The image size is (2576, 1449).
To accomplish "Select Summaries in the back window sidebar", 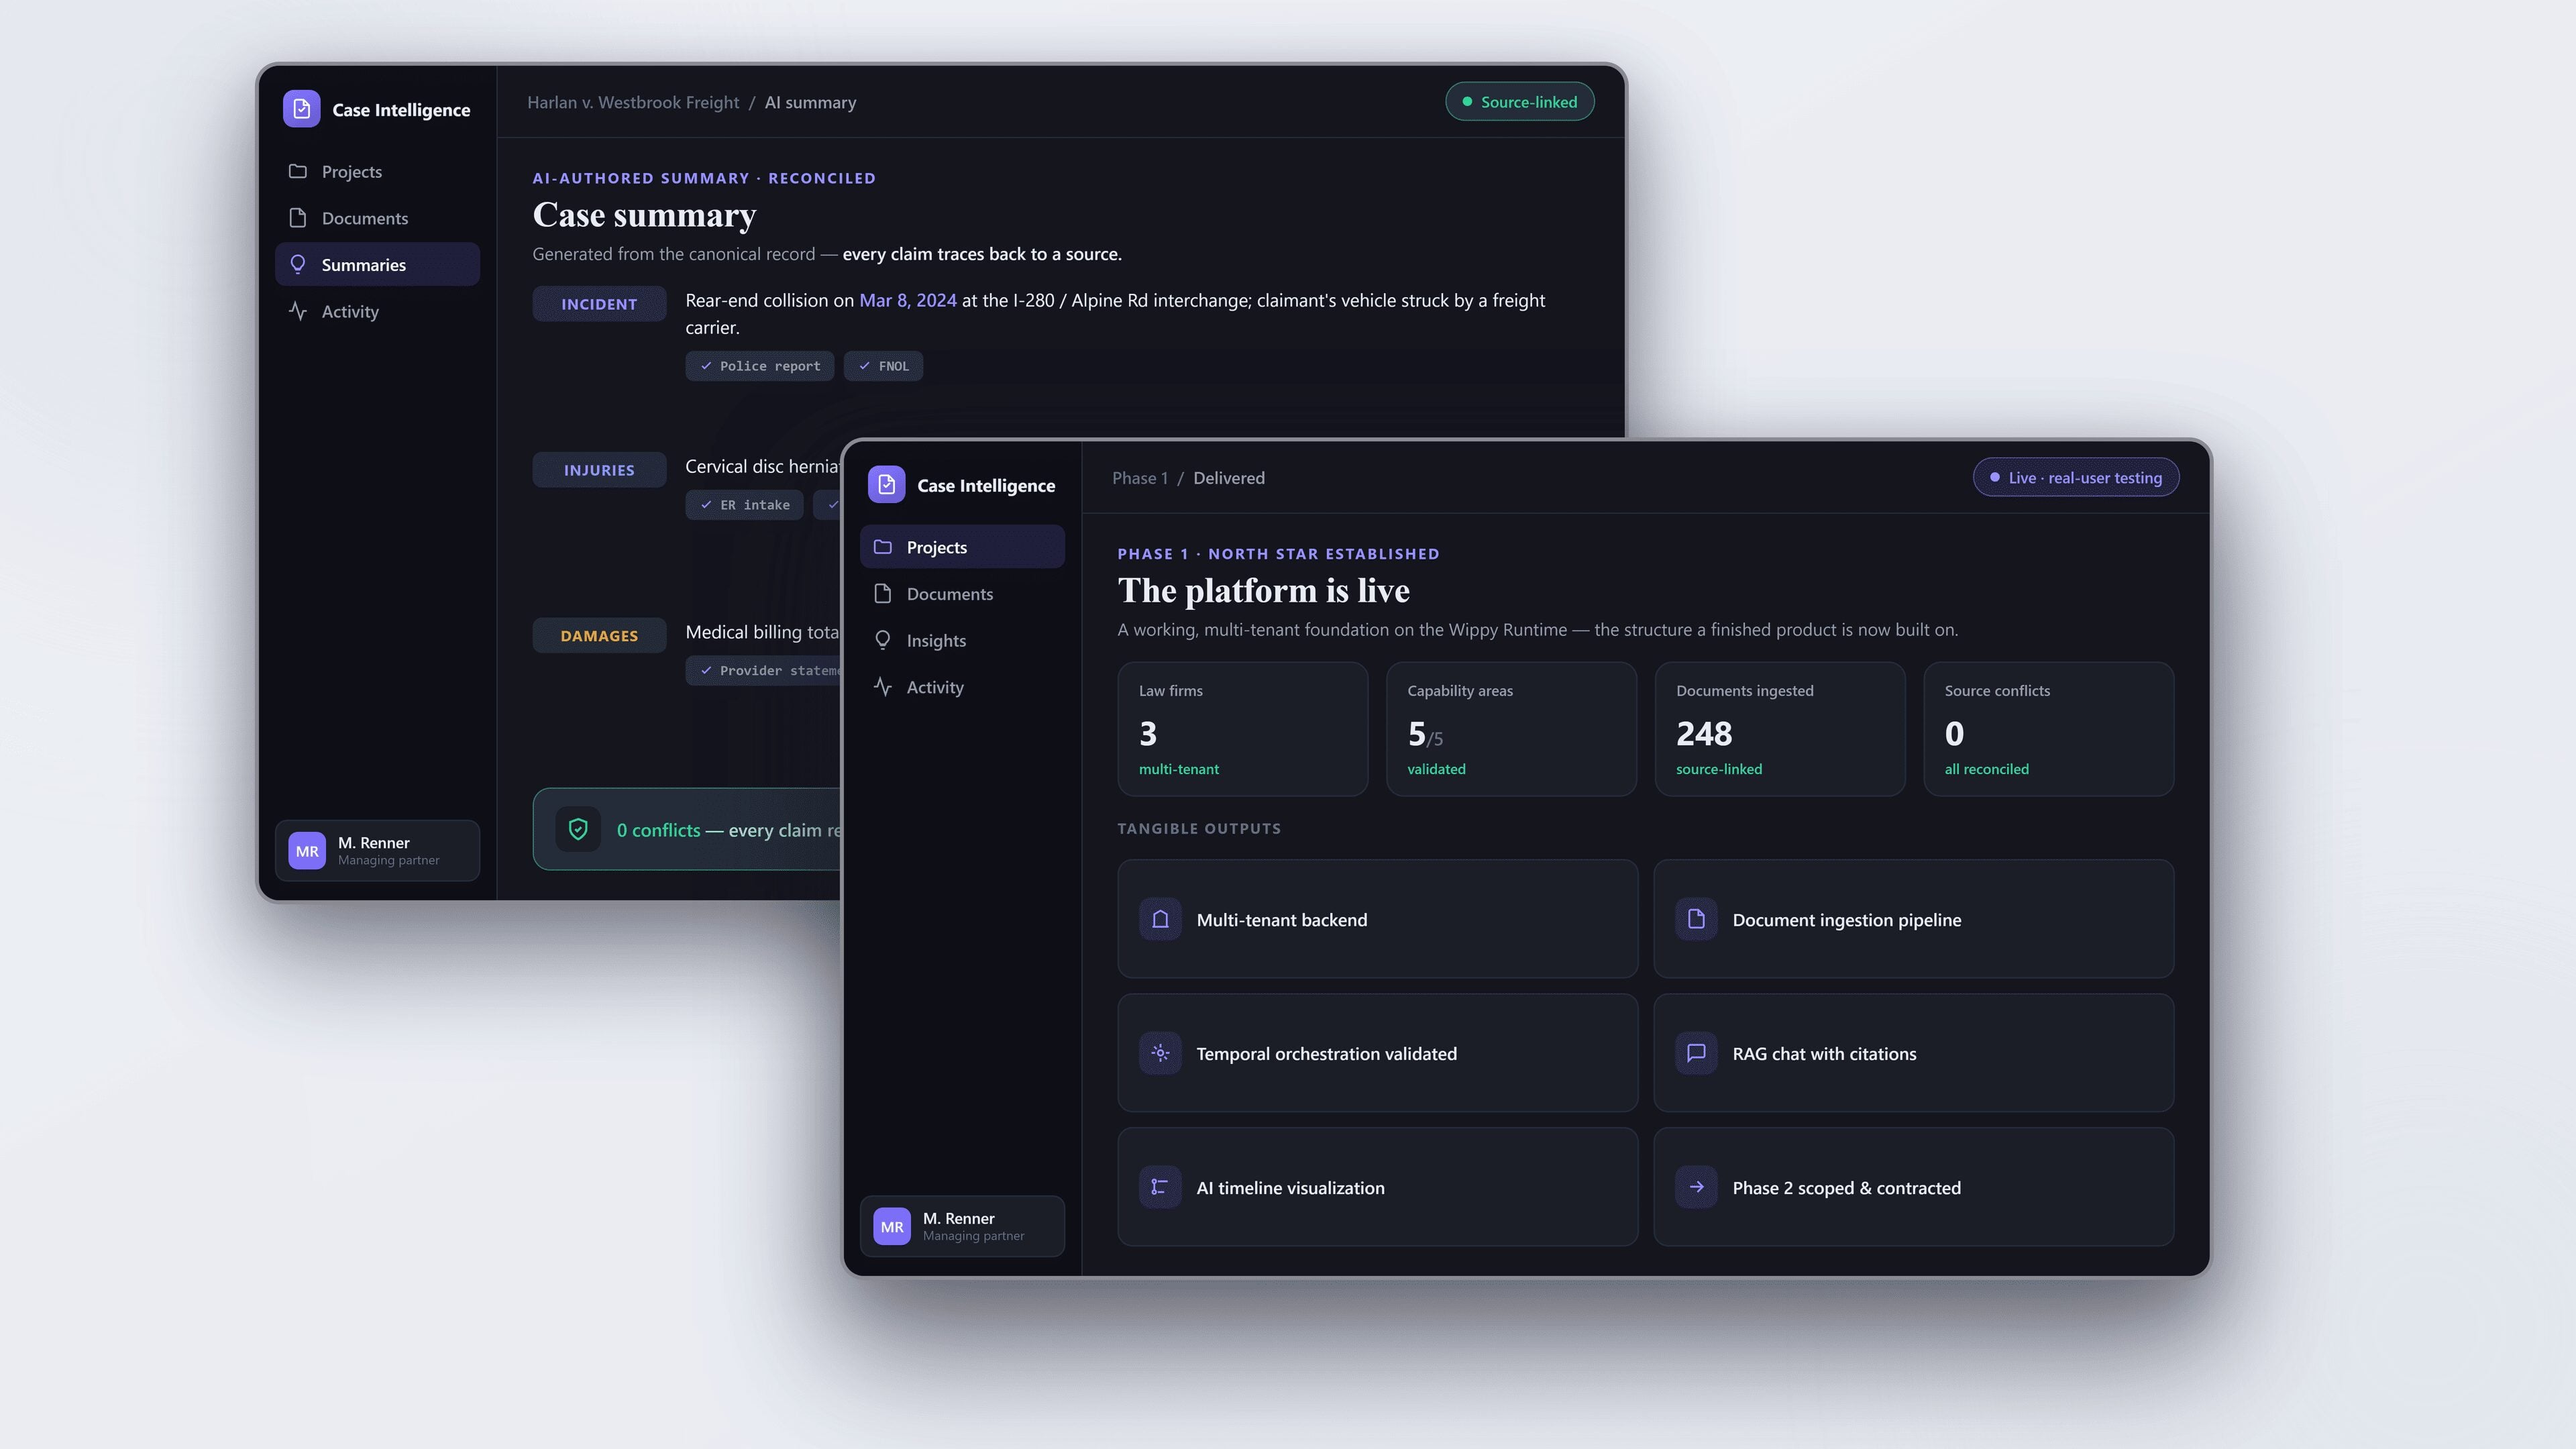I will point(377,265).
